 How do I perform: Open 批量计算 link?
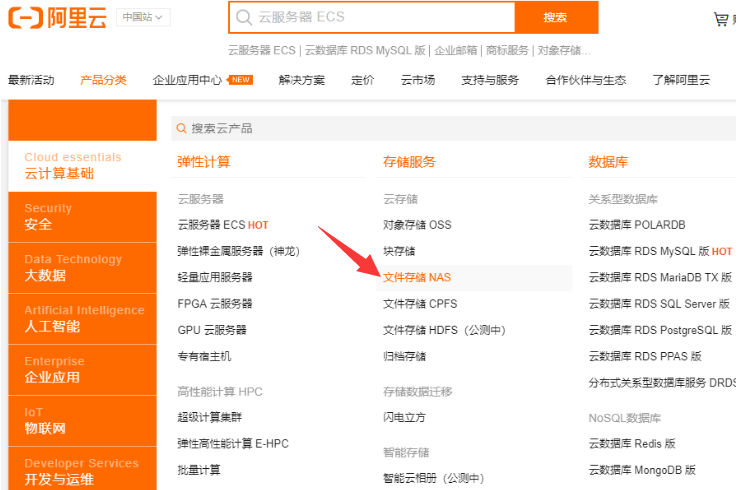tap(199, 470)
